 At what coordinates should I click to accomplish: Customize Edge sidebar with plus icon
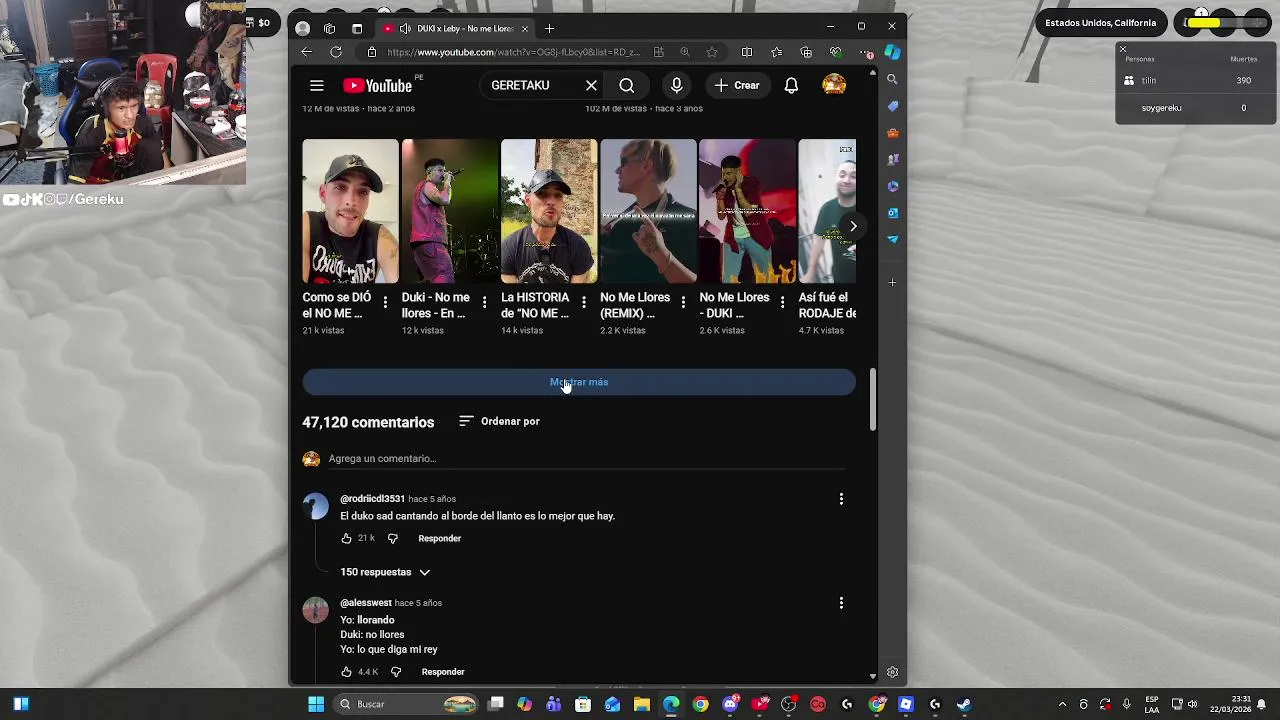(x=892, y=282)
